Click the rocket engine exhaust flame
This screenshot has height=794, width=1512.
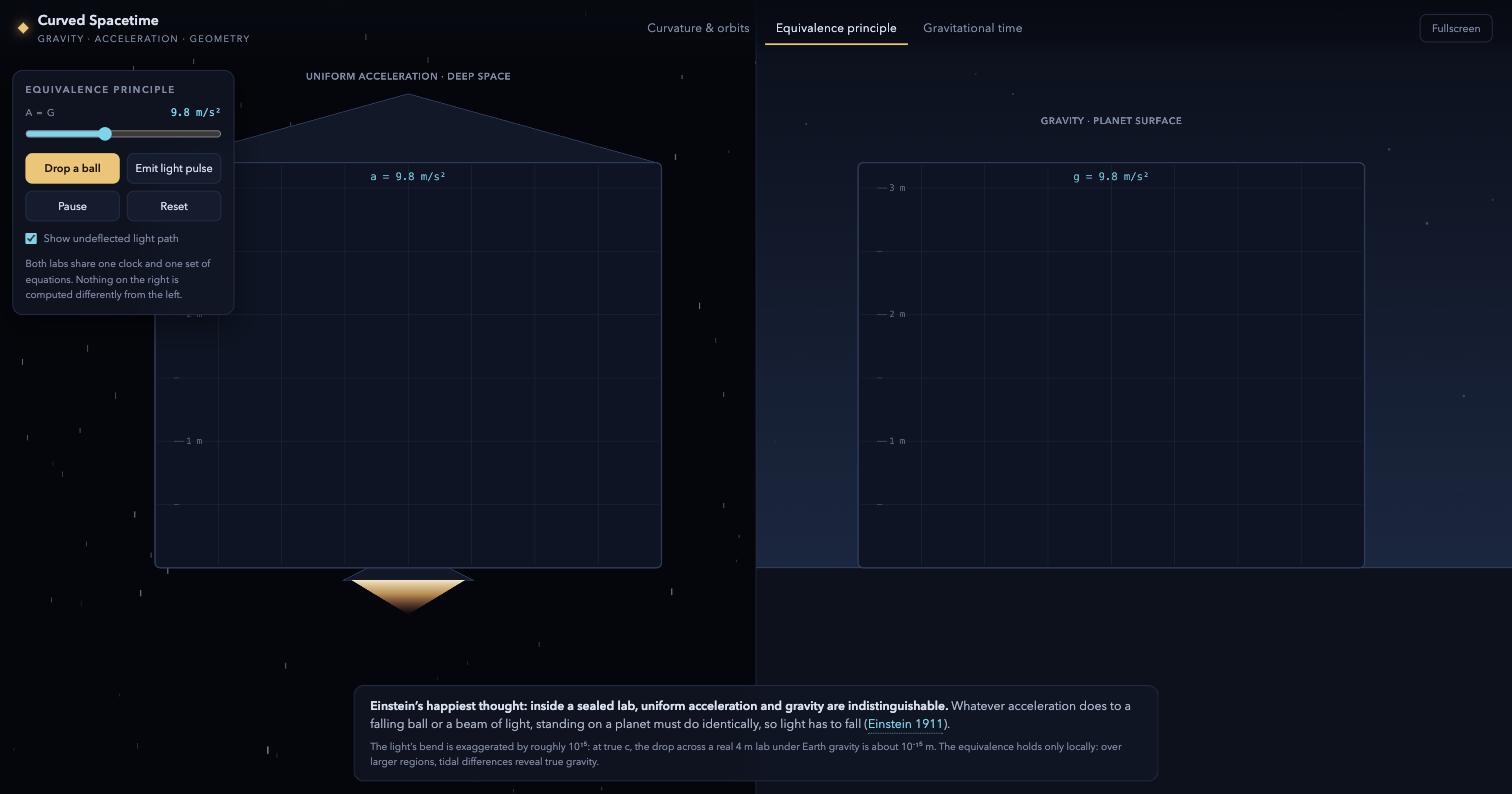coord(408,594)
